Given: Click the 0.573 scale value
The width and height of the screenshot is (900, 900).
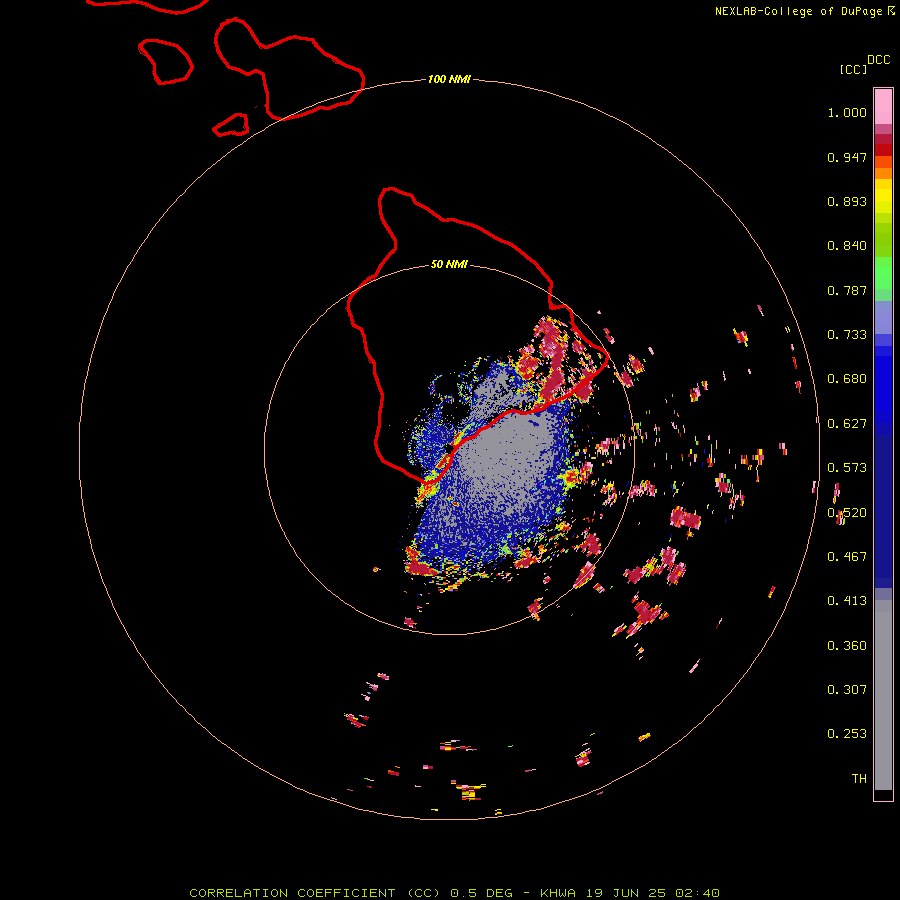Looking at the screenshot, I should pos(847,468).
